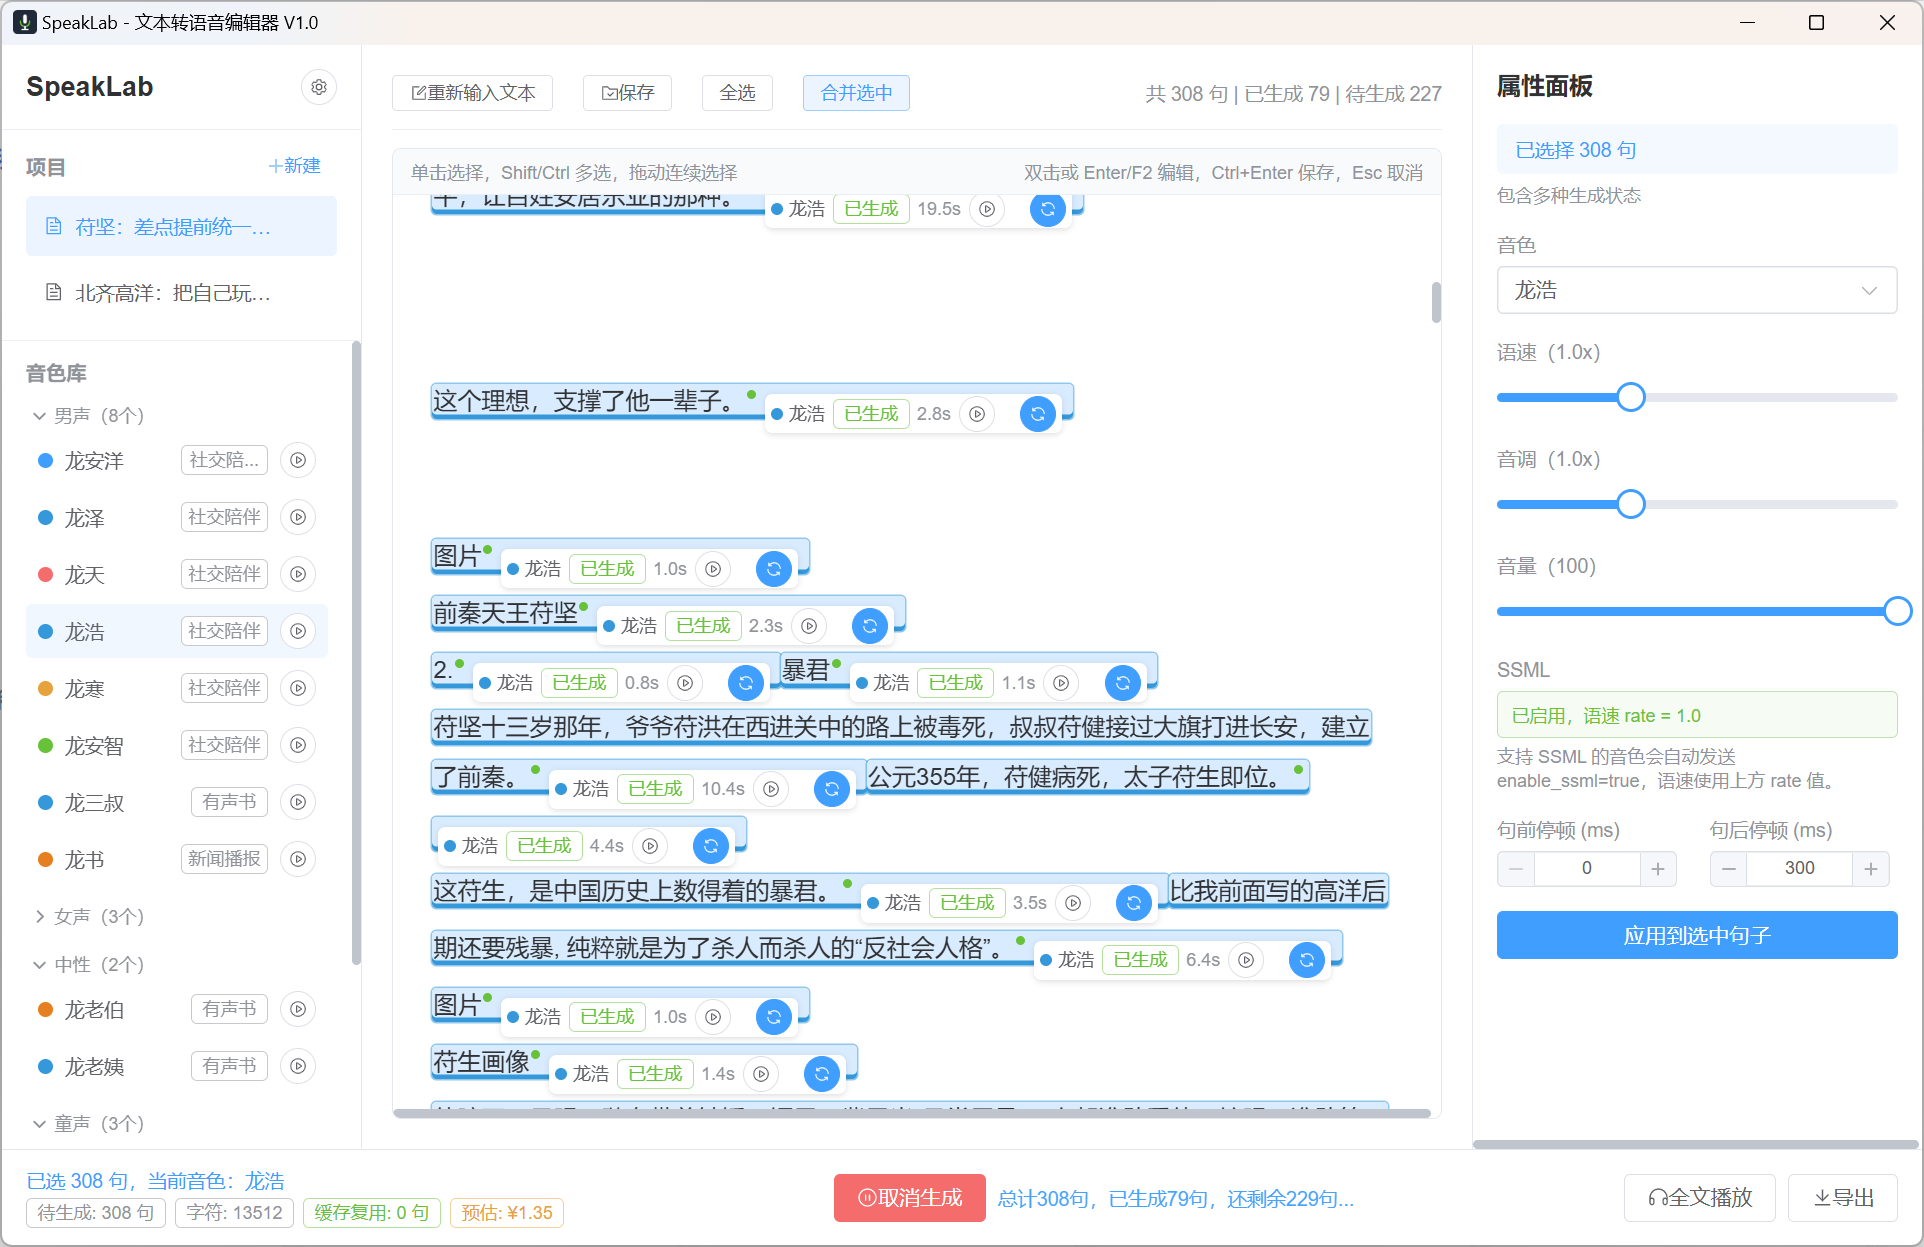Open the 音色 dropdown showing 龙浩
1924x1247 pixels.
pos(1696,290)
